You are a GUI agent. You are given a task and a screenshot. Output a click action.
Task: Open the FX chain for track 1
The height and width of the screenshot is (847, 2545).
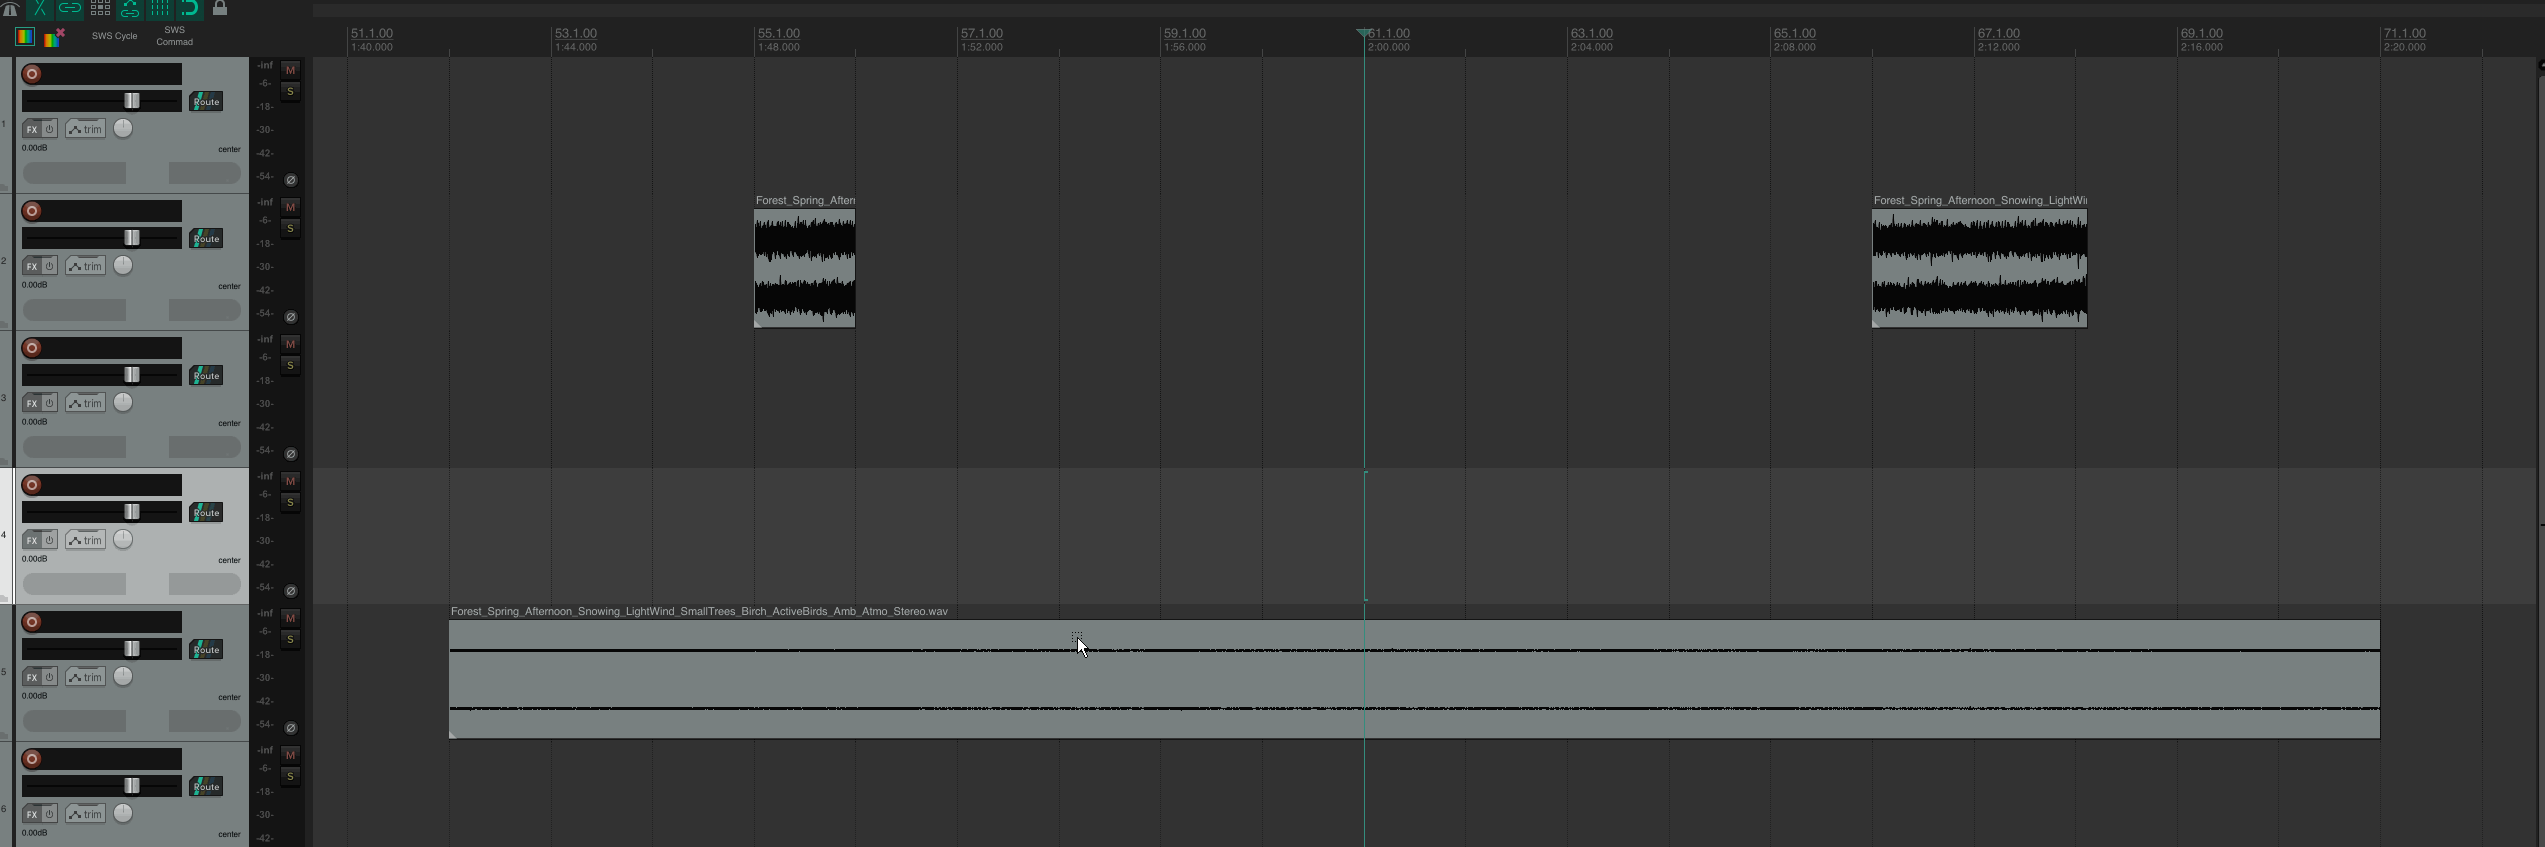point(32,129)
